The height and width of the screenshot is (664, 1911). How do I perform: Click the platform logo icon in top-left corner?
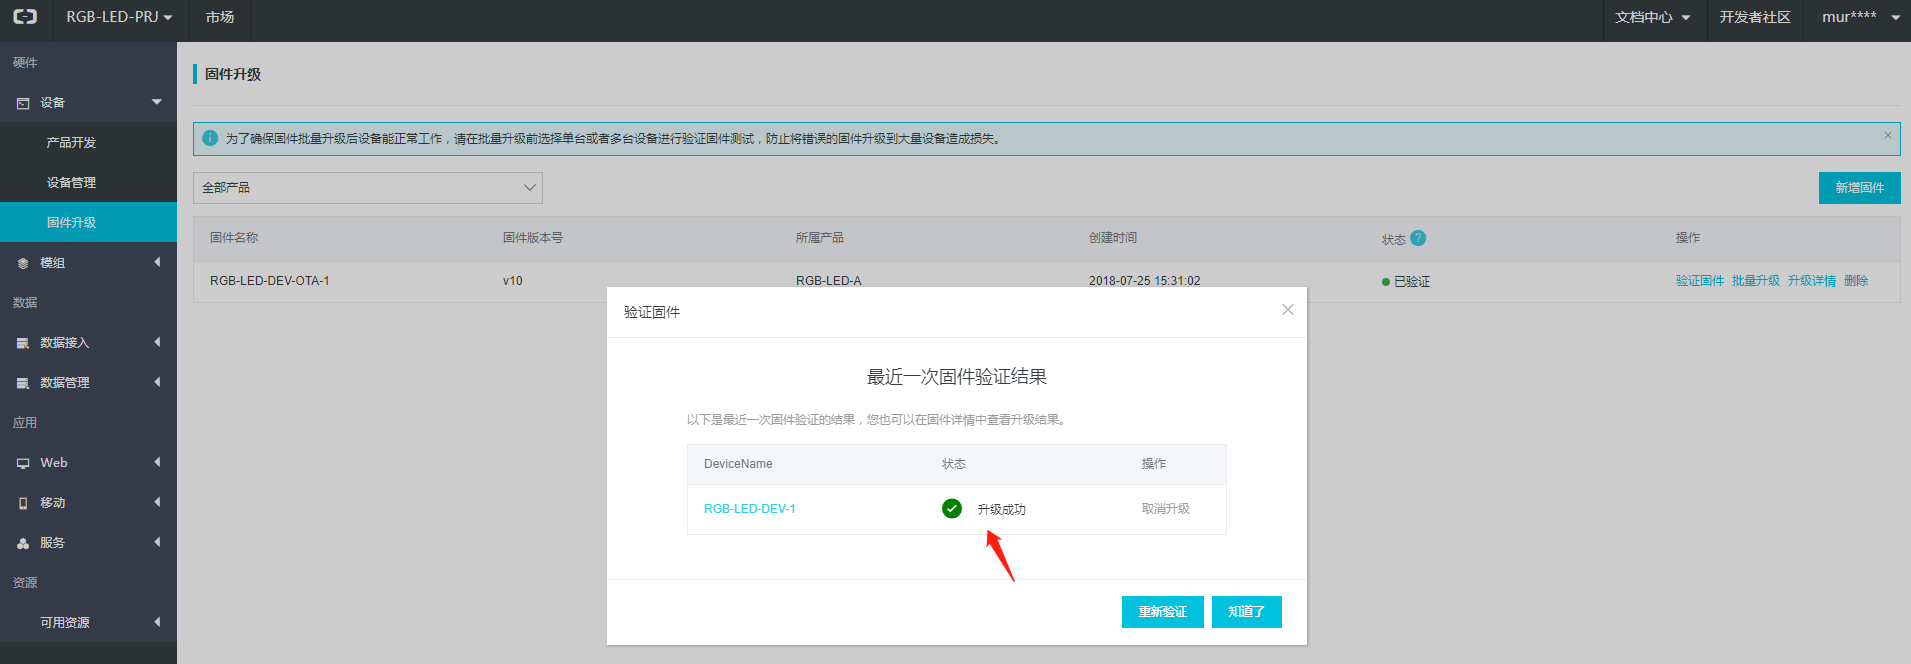pyautogui.click(x=25, y=17)
